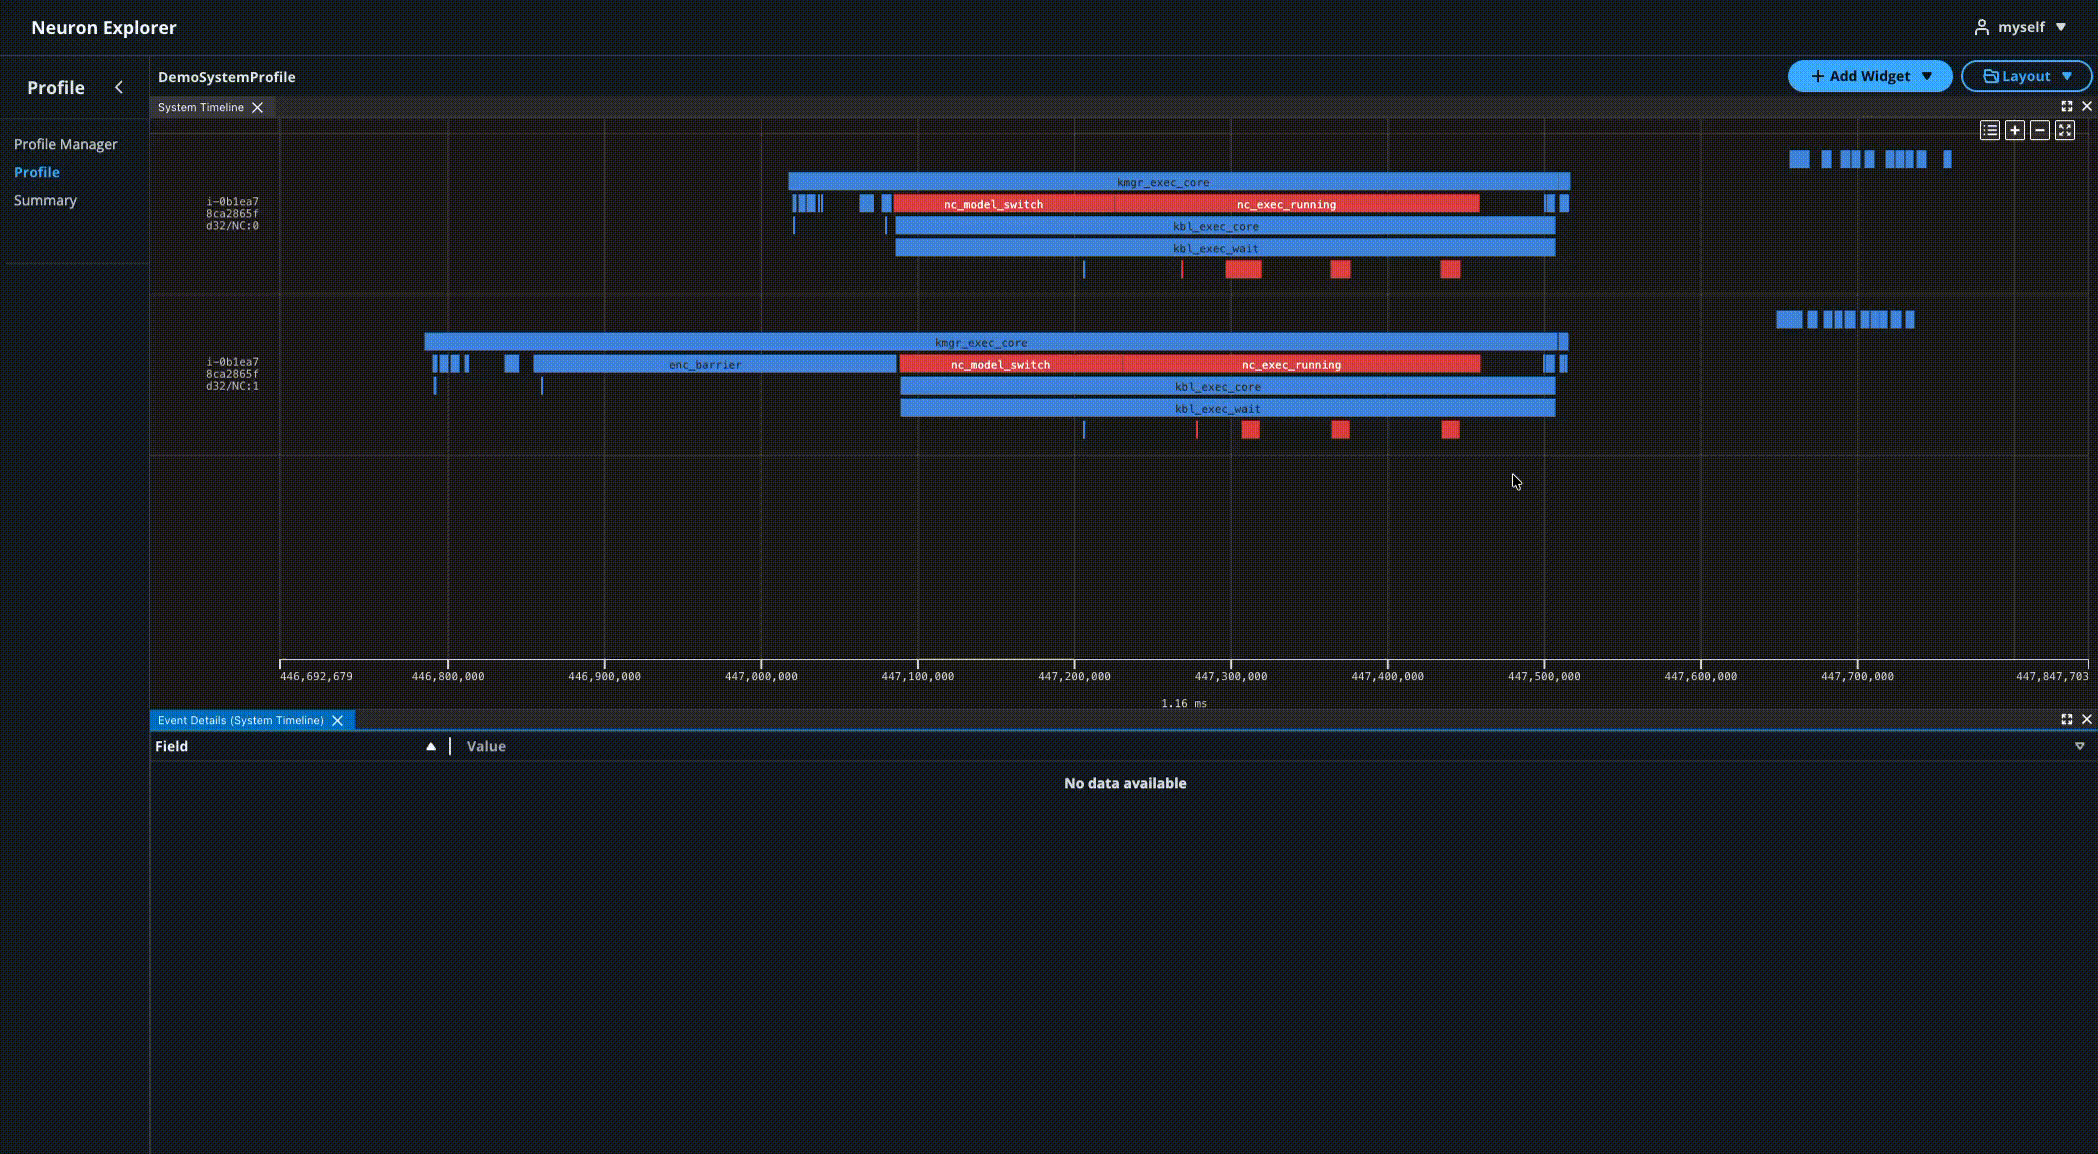This screenshot has width=2098, height=1154.
Task: Open the Add Widget dropdown
Action: [x=1869, y=75]
